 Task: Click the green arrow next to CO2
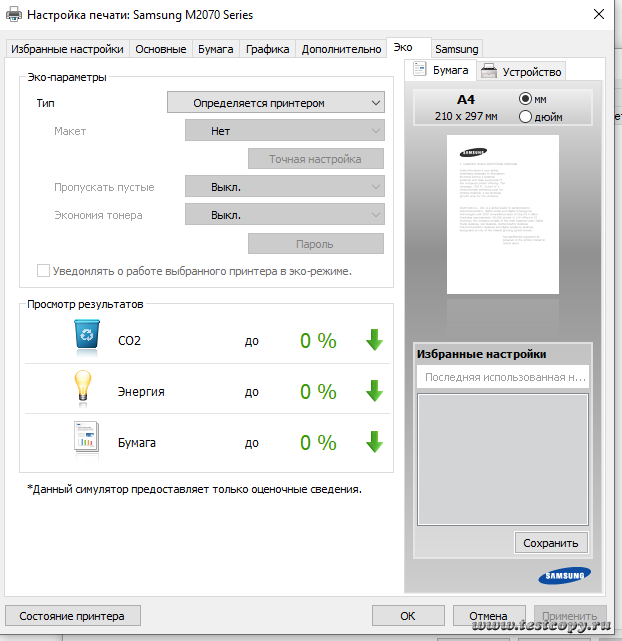[x=374, y=340]
